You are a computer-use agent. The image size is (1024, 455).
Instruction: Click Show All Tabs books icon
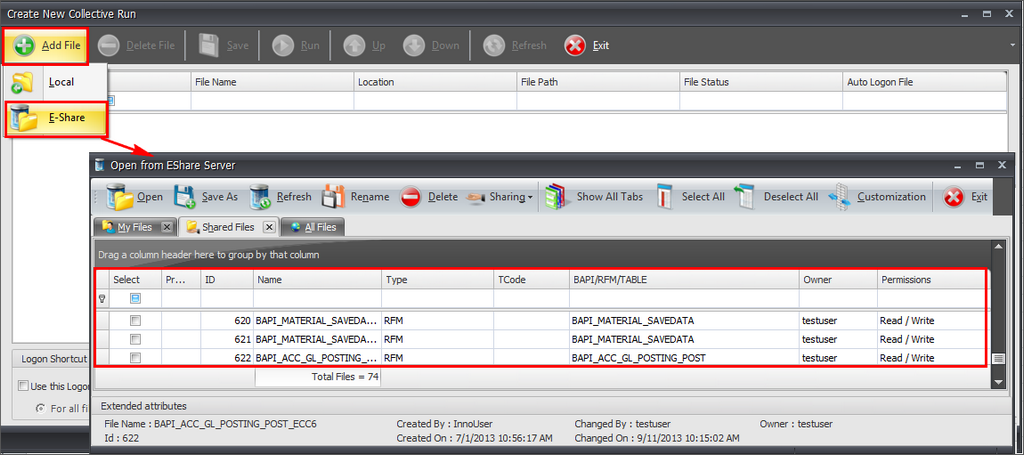pyautogui.click(x=557, y=197)
